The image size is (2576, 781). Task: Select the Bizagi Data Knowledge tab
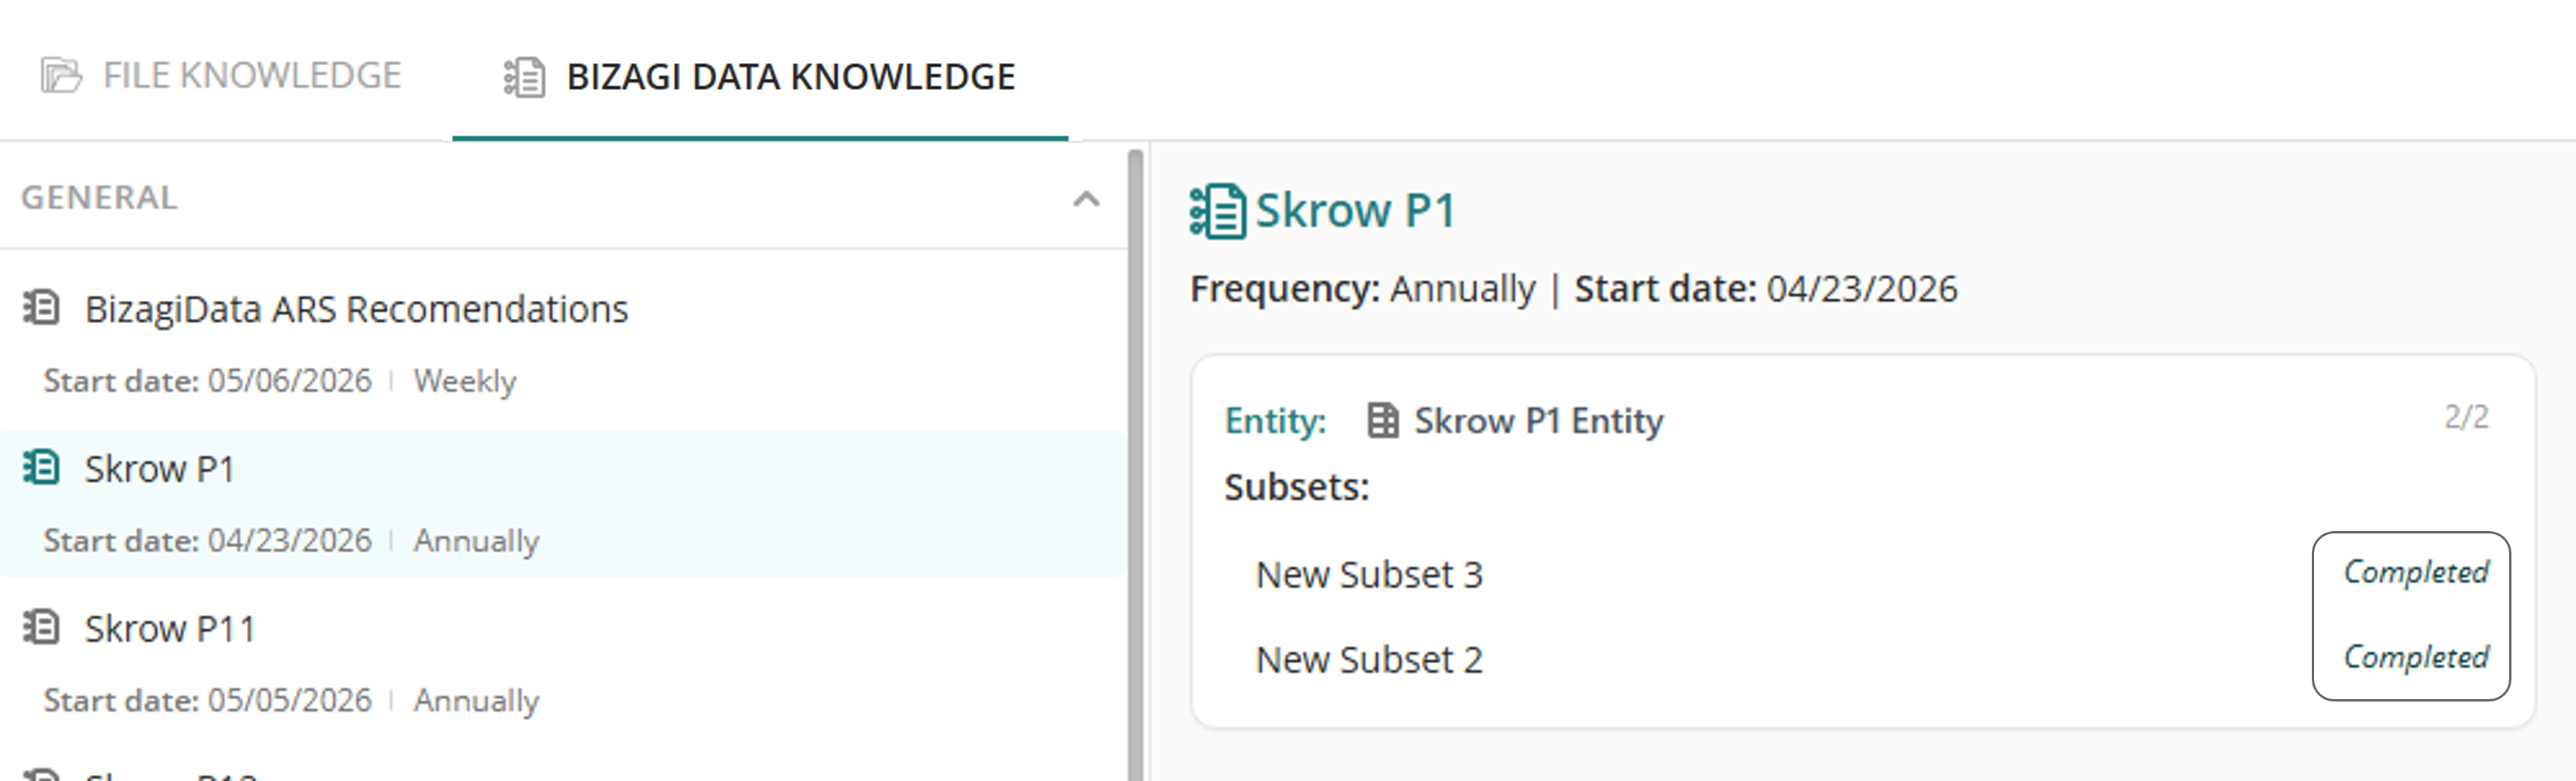coord(759,77)
